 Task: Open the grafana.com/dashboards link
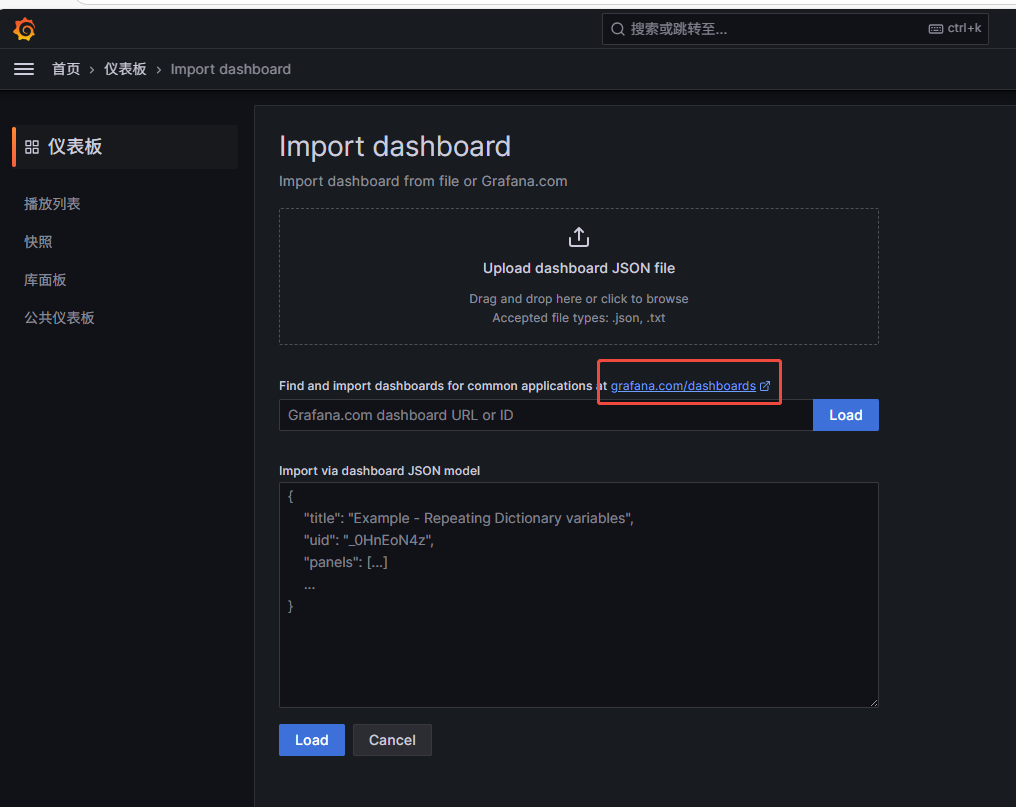pyautogui.click(x=683, y=386)
